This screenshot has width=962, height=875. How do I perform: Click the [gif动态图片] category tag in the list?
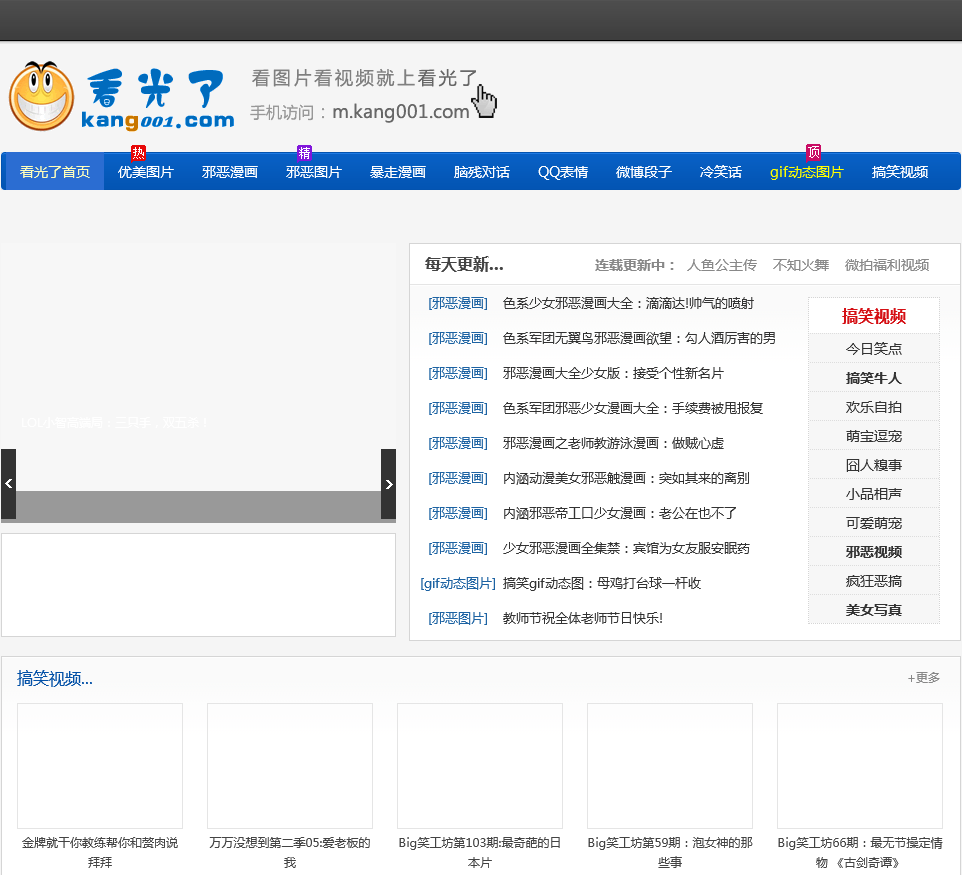tap(458, 583)
